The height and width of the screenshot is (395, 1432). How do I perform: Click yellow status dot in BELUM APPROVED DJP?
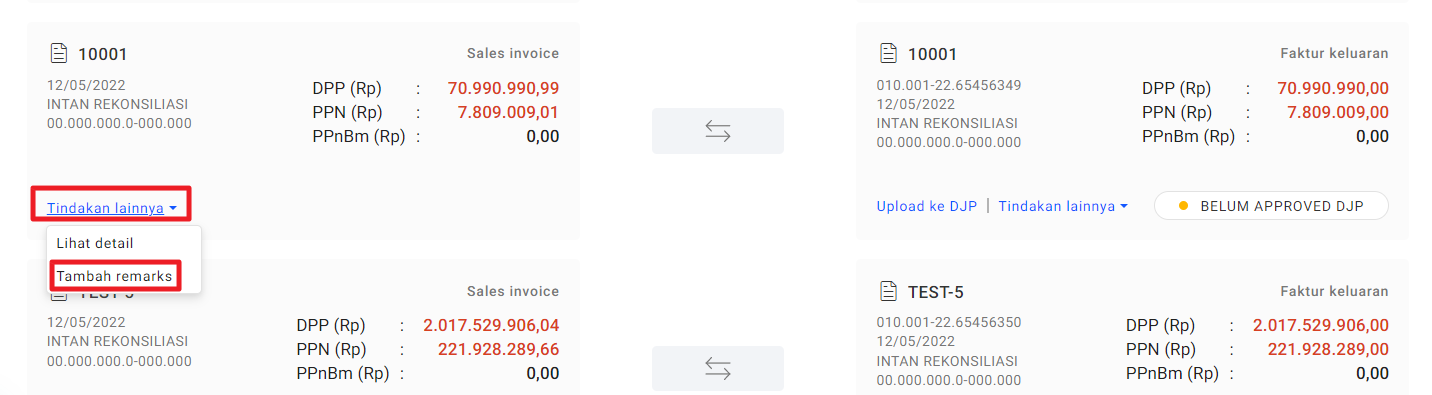[x=1183, y=206]
